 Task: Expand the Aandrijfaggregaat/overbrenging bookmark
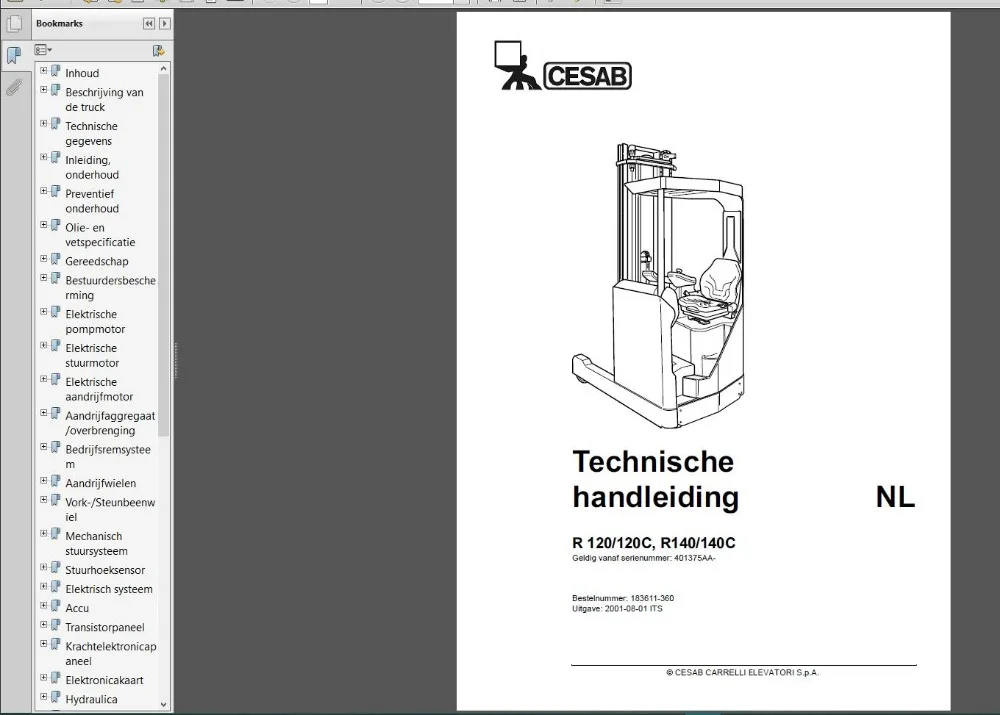click(x=43, y=413)
